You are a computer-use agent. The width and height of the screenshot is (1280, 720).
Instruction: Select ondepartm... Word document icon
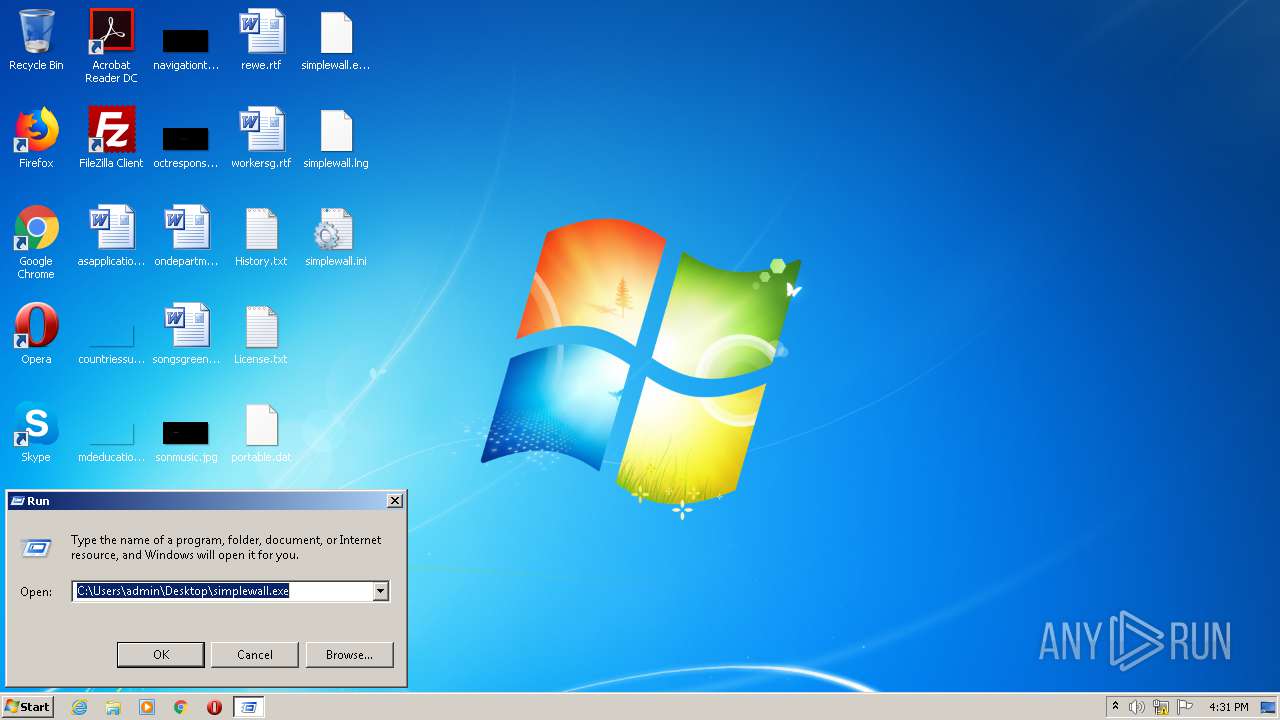[x=186, y=236]
